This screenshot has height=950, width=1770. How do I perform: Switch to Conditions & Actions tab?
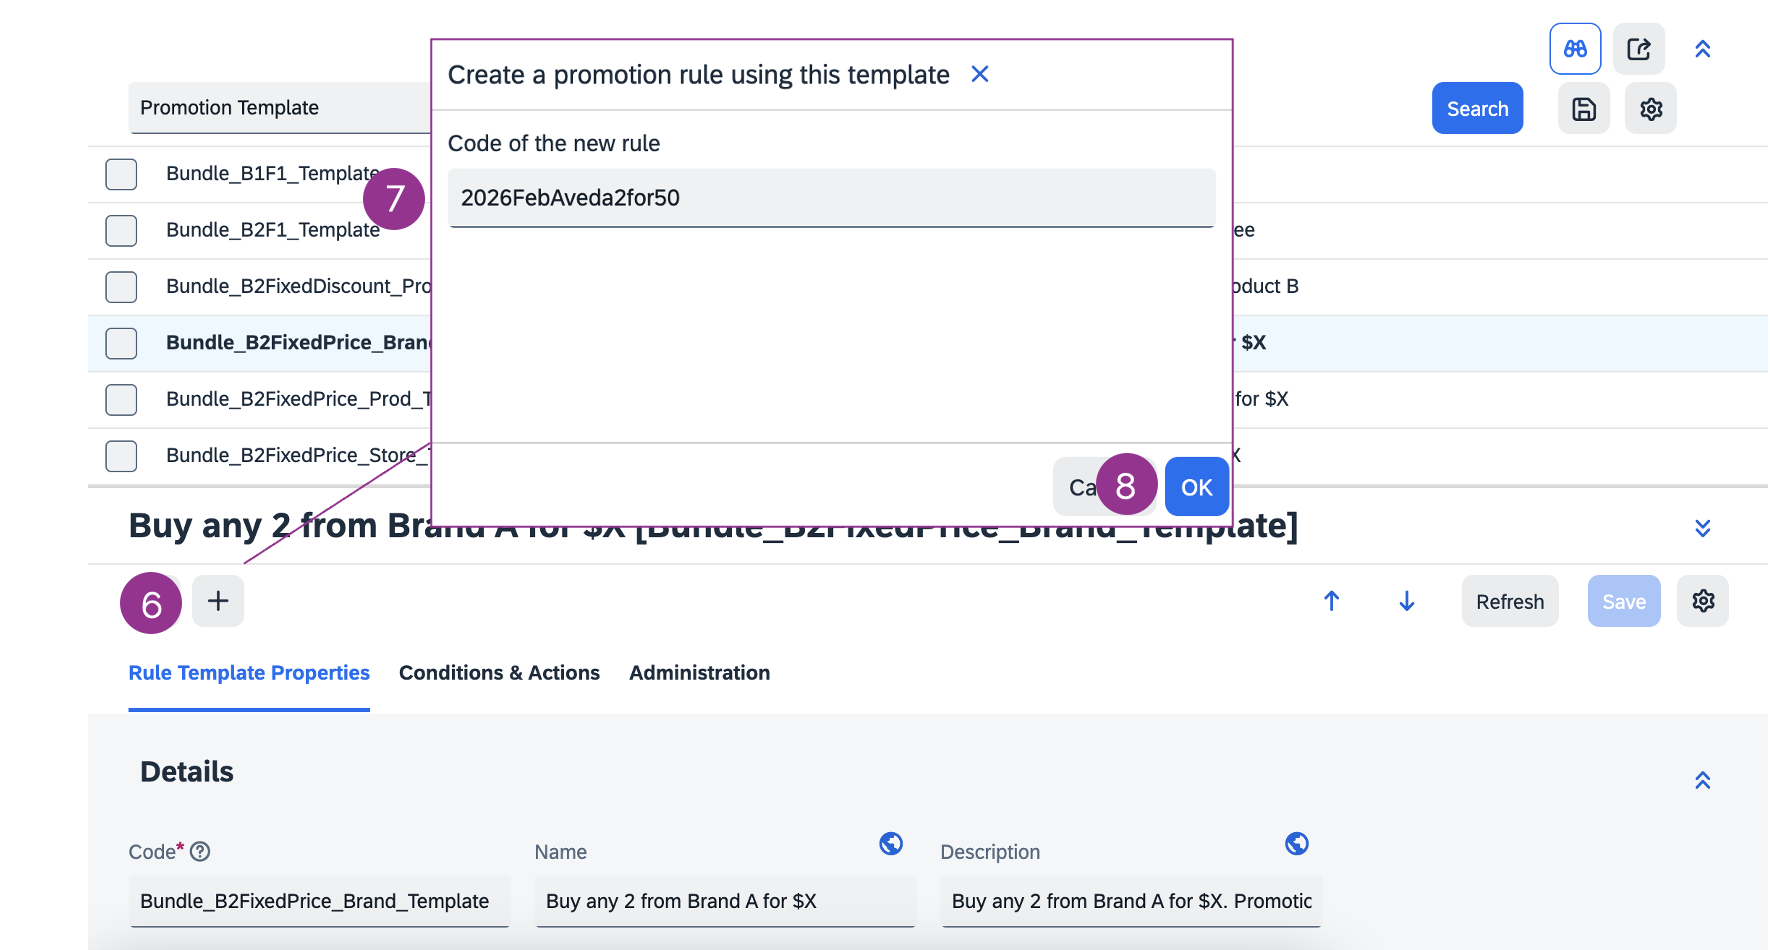499,673
